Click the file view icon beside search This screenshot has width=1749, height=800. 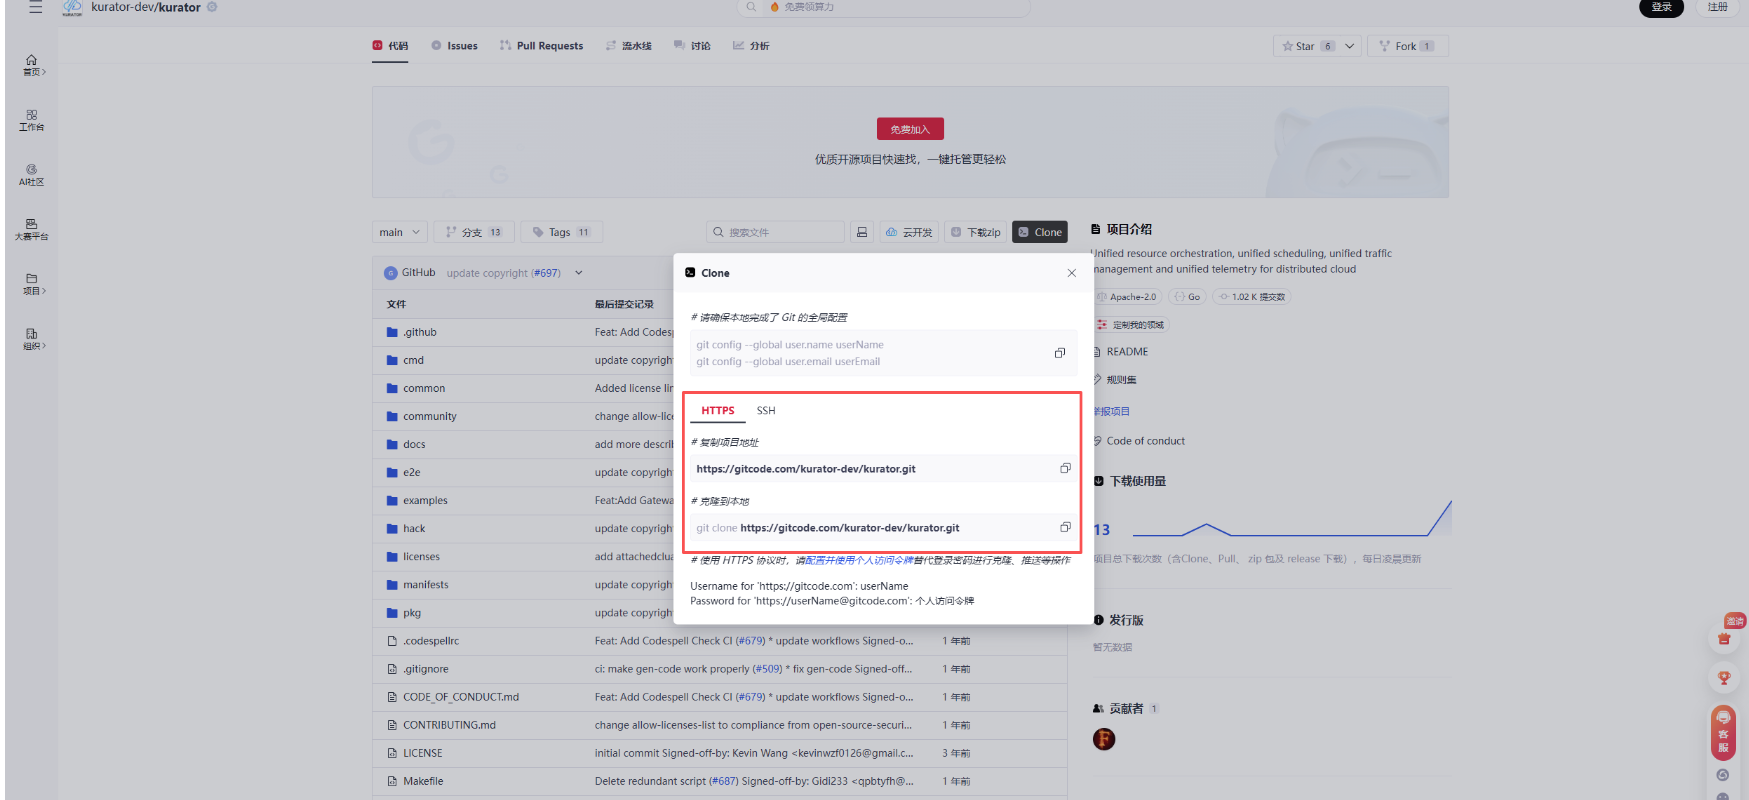(862, 232)
